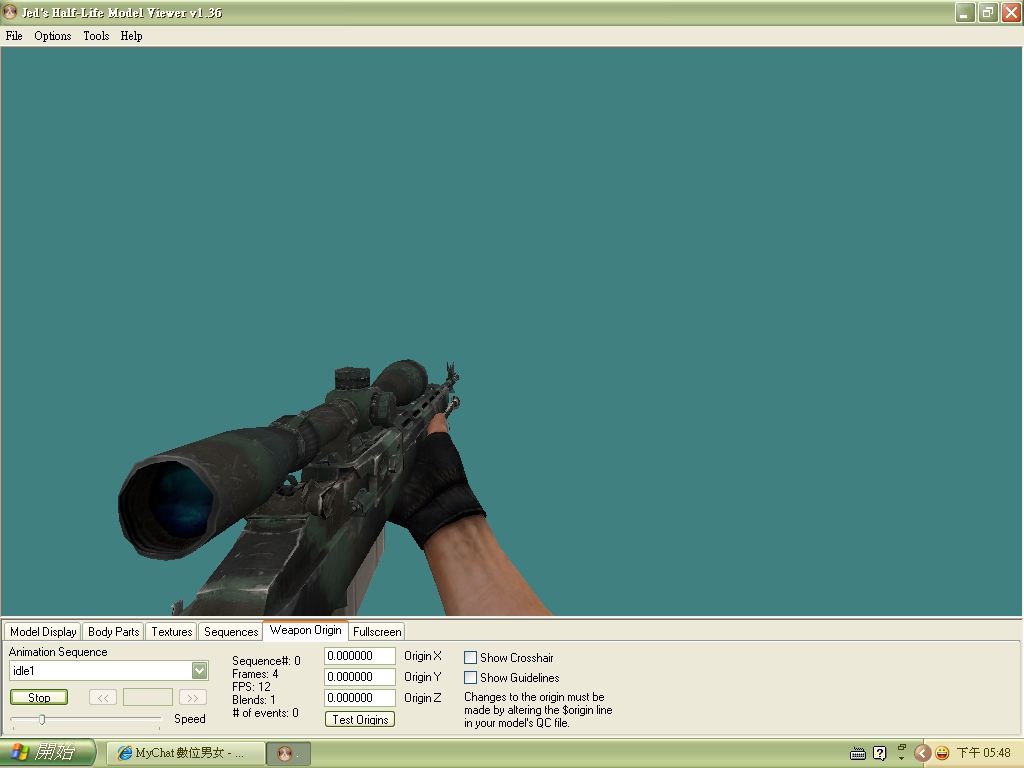Switch to the Sequences tab
The width and height of the screenshot is (1024, 768).
pyautogui.click(x=231, y=632)
